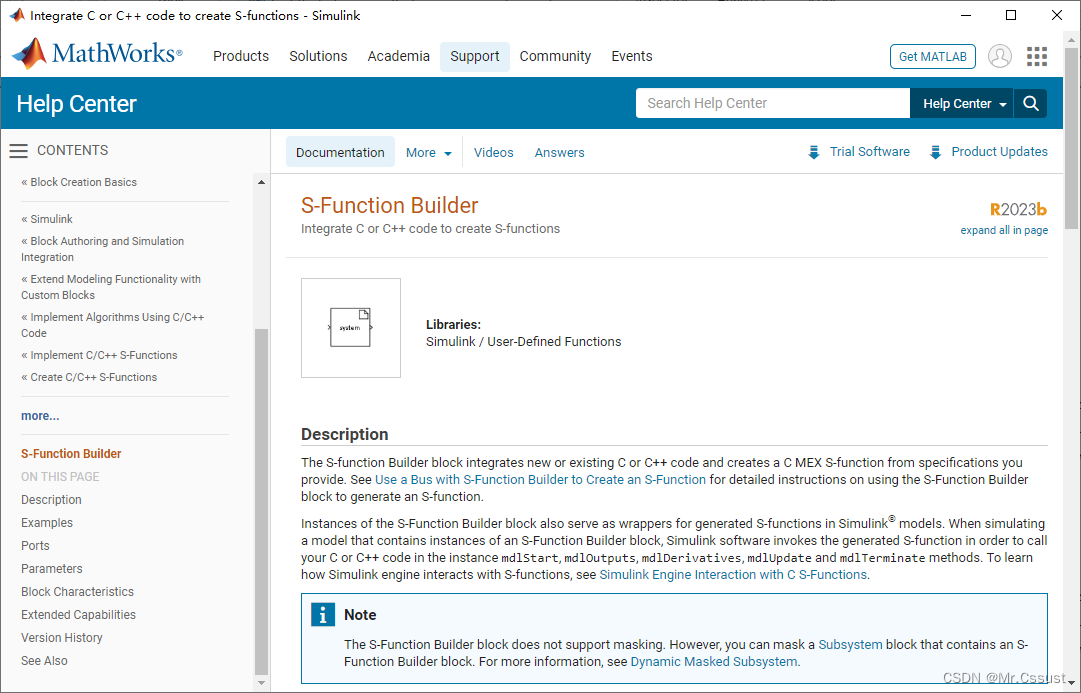Jump to Version History section
1081x693 pixels.
click(61, 638)
